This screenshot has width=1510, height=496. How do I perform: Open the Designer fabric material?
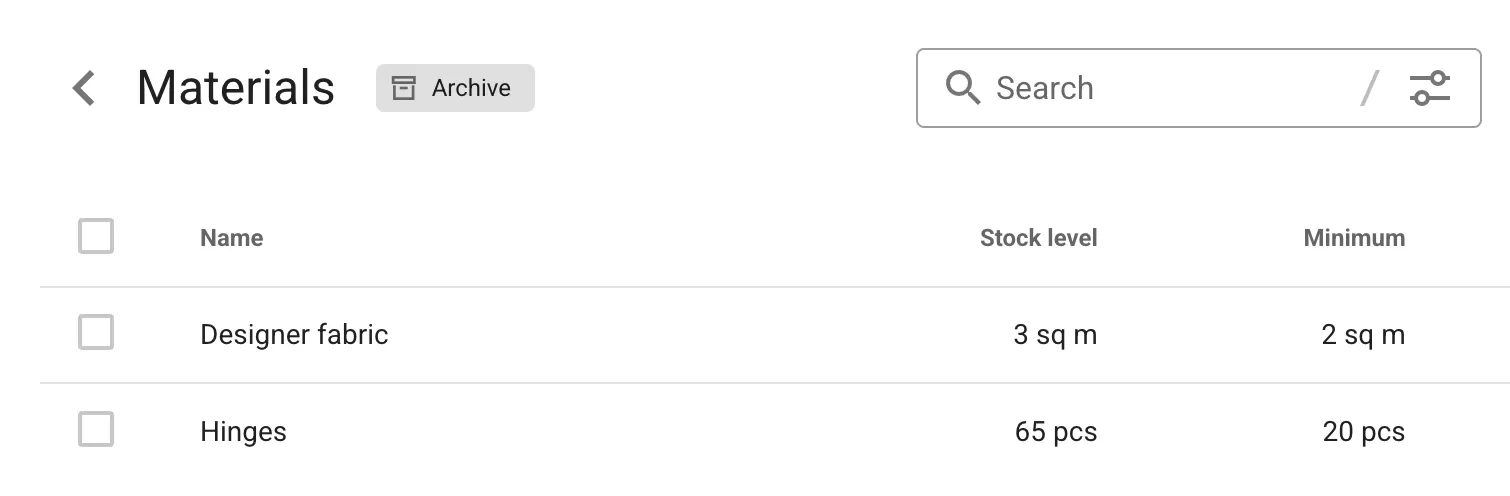pyautogui.click(x=294, y=334)
